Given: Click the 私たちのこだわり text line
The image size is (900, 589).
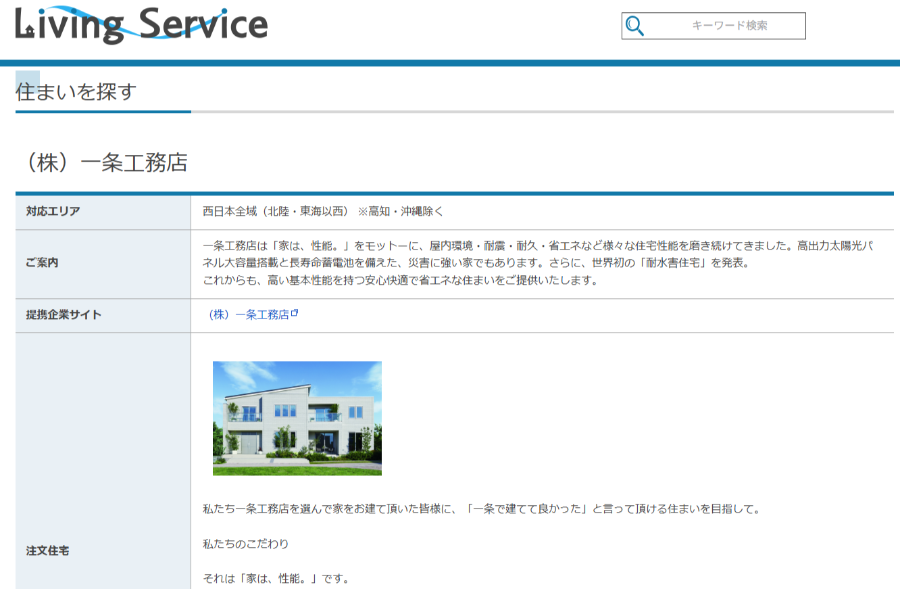Looking at the screenshot, I should [246, 544].
